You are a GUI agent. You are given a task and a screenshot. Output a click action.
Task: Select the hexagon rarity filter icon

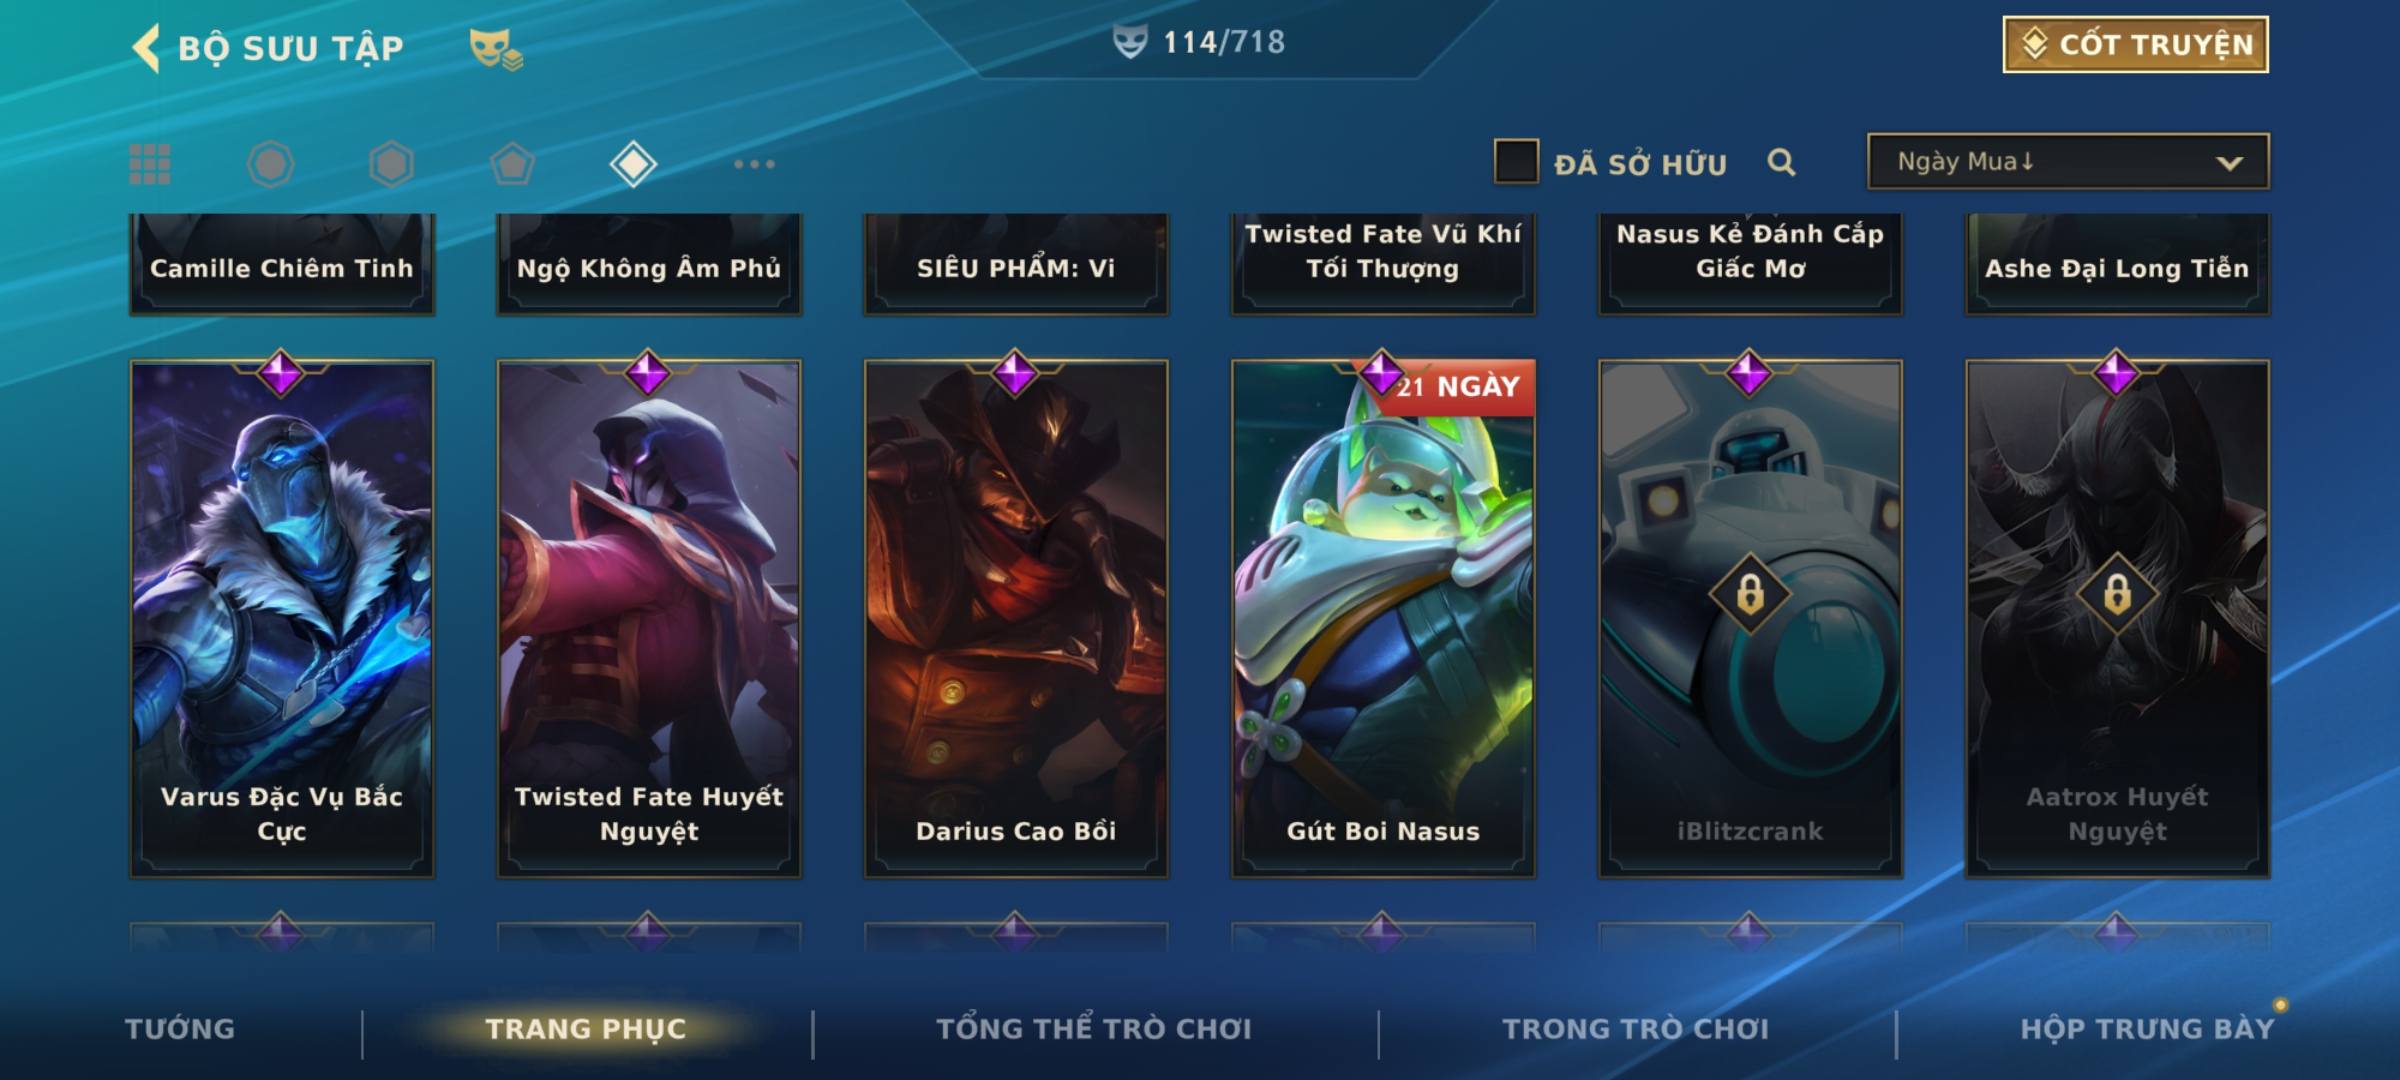391,164
